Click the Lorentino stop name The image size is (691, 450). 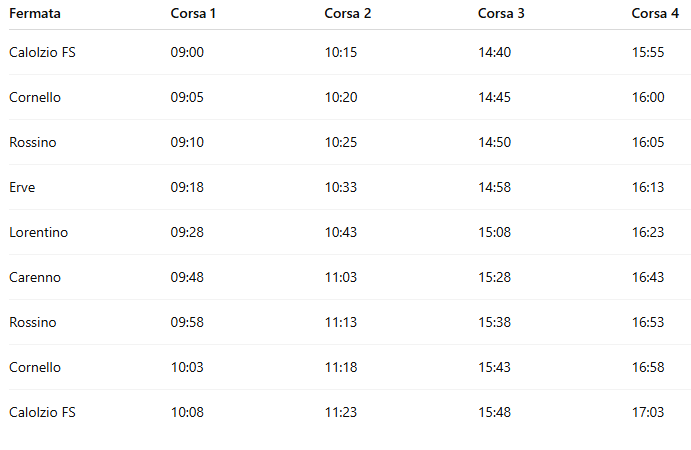pyautogui.click(x=38, y=232)
